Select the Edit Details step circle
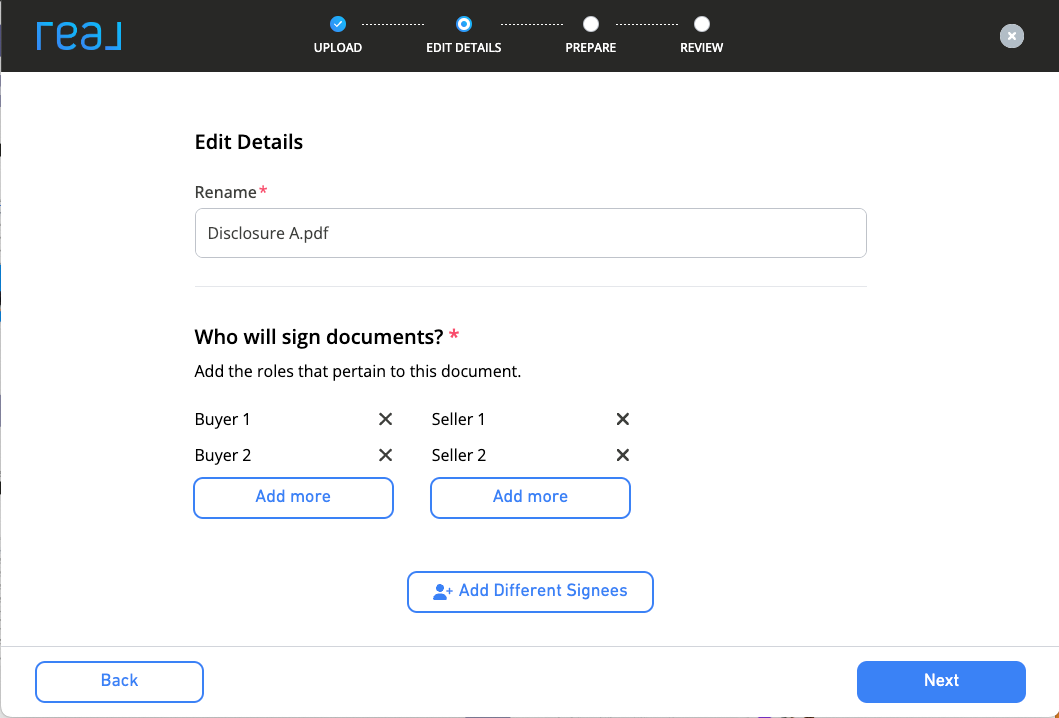 [x=464, y=24]
